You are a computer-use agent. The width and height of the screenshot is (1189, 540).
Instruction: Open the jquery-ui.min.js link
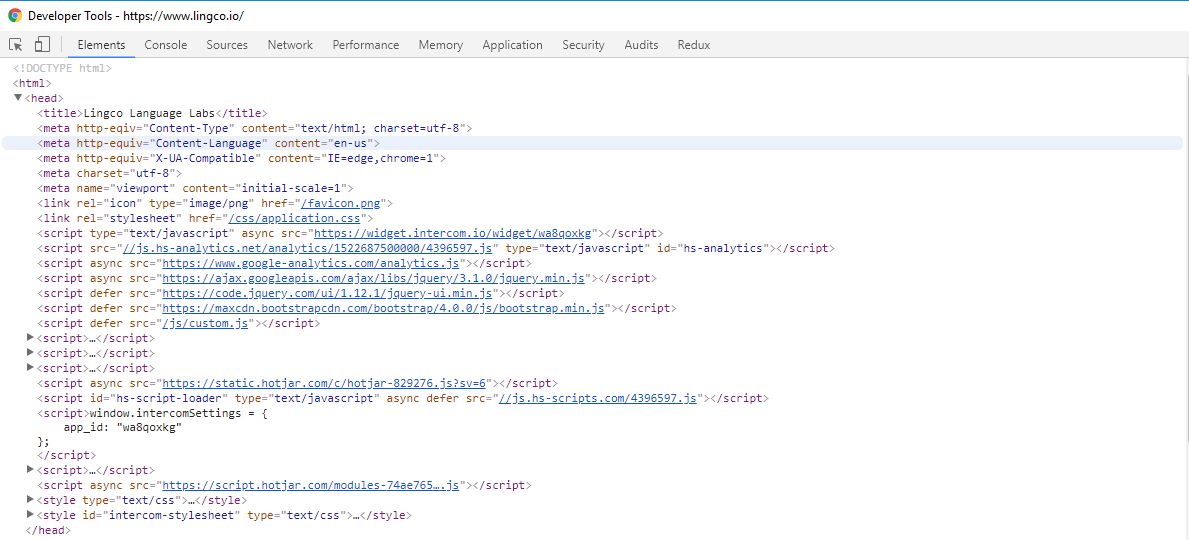click(x=328, y=293)
